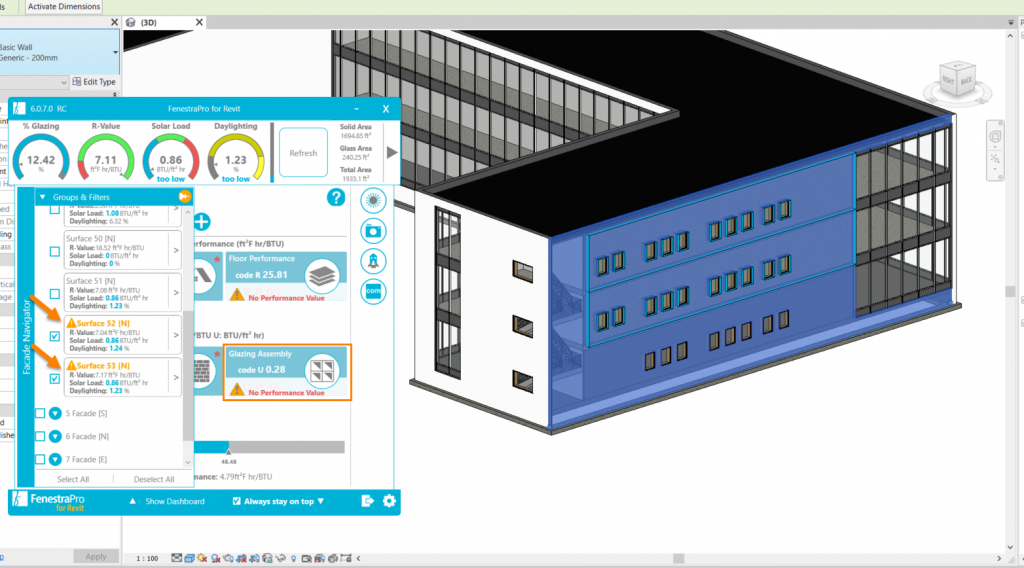Click the % Glazing gauge
Image resolution: width=1024 pixels, height=568 pixels.
40,157
